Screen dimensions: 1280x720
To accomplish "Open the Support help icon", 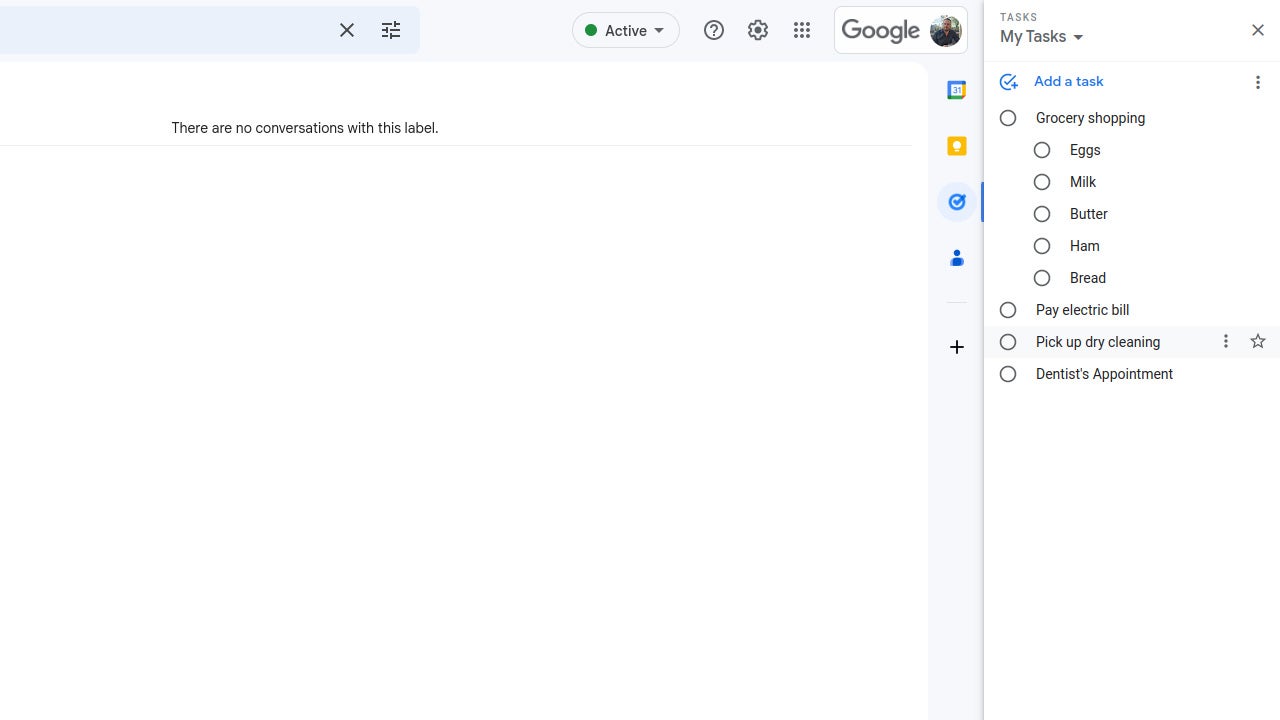I will point(714,30).
